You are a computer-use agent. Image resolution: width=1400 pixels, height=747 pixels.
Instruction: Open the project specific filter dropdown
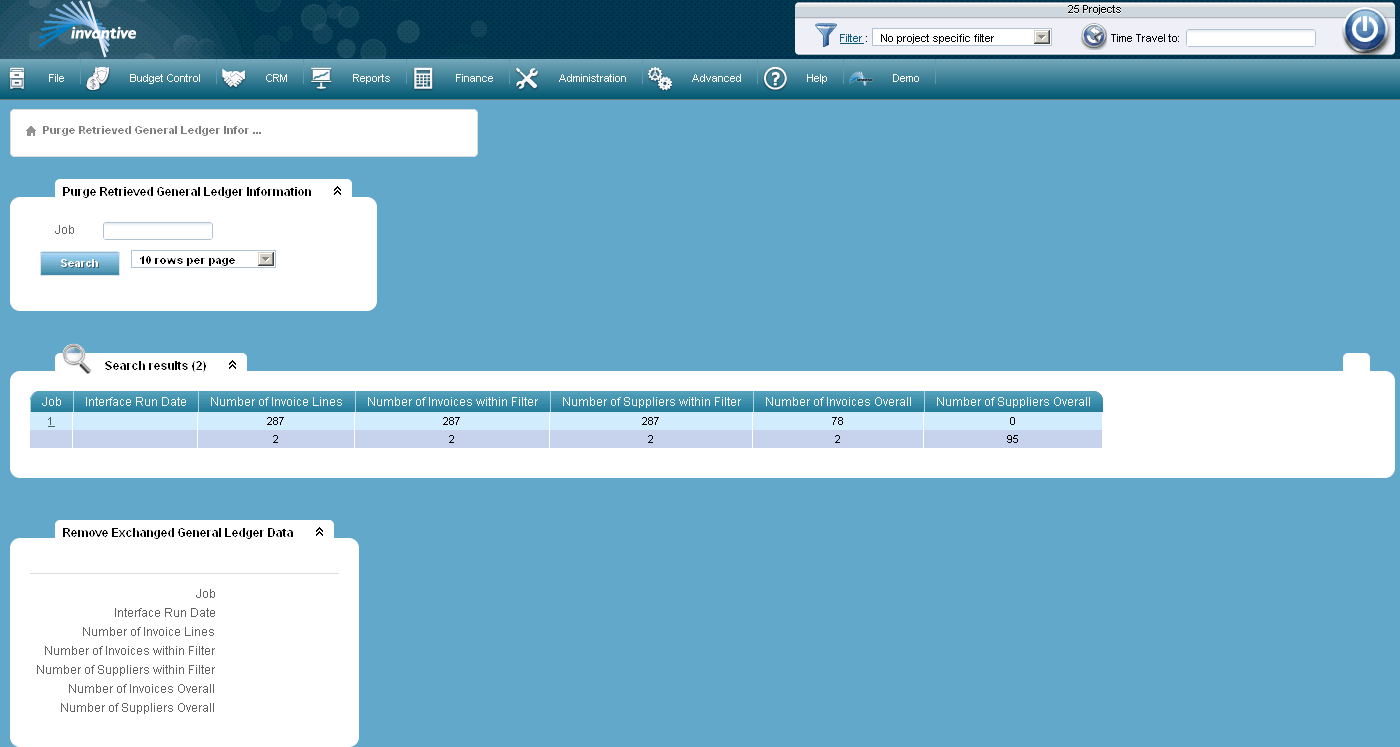(1040, 37)
